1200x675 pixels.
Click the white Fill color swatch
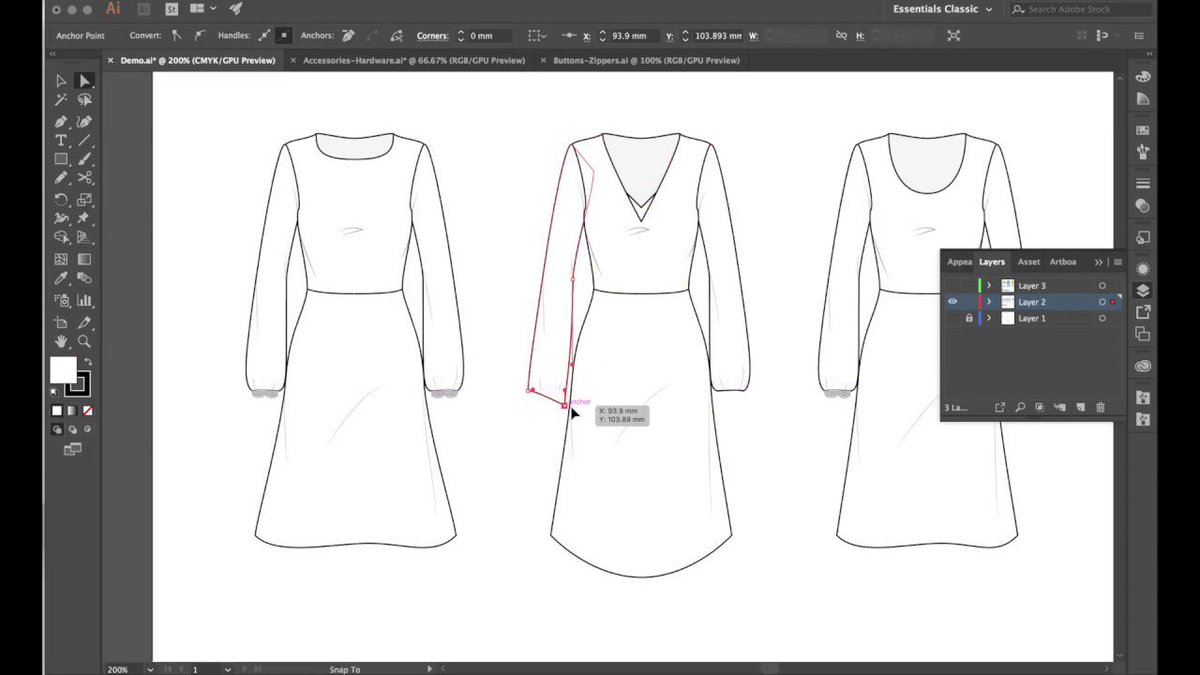[x=63, y=370]
